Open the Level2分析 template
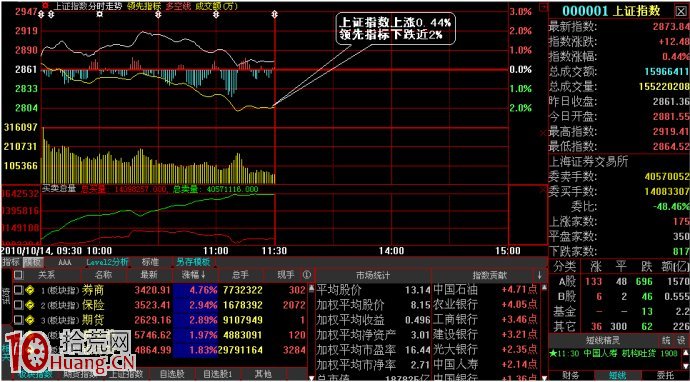Image resolution: width=690 pixels, height=382 pixels. tap(107, 262)
